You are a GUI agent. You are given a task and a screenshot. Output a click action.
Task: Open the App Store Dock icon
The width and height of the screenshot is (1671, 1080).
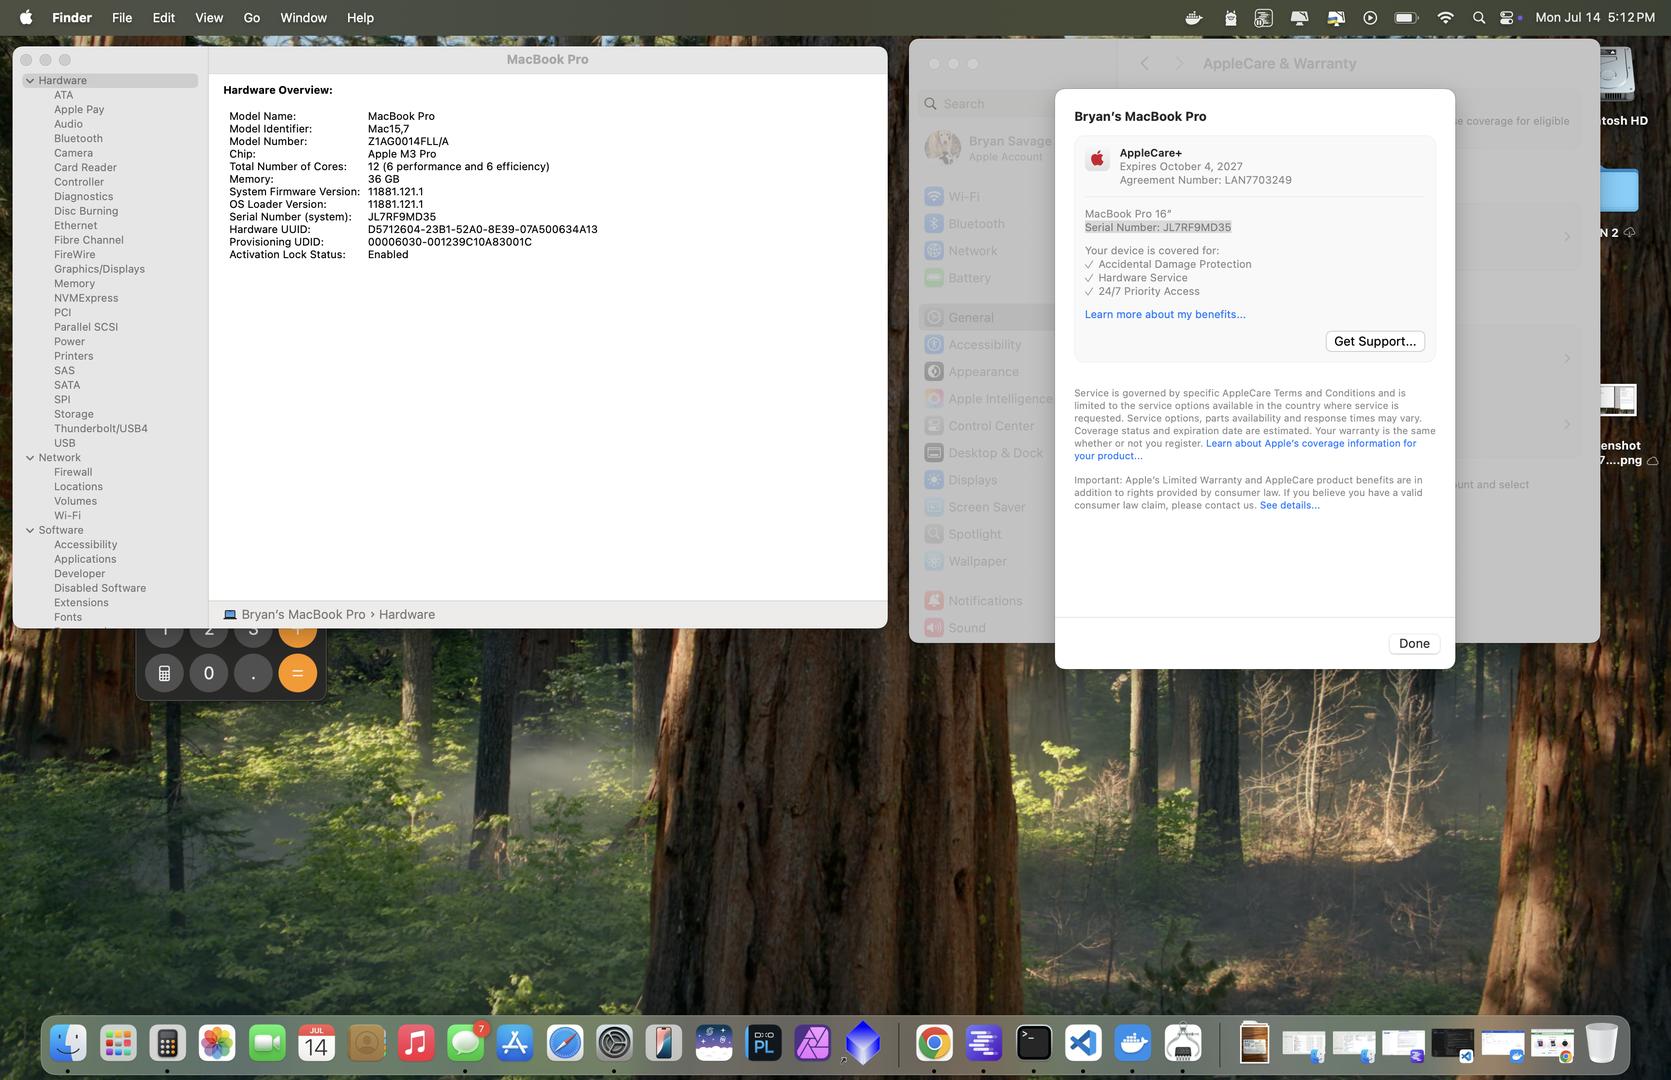(515, 1044)
